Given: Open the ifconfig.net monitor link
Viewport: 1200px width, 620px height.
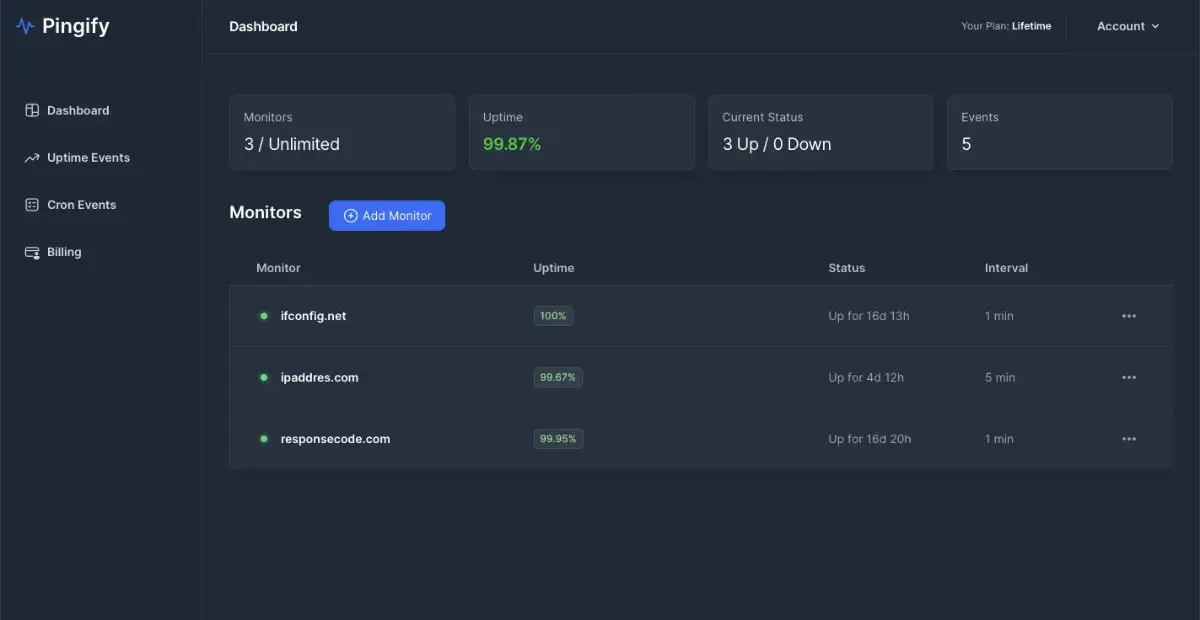Looking at the screenshot, I should click(x=313, y=316).
